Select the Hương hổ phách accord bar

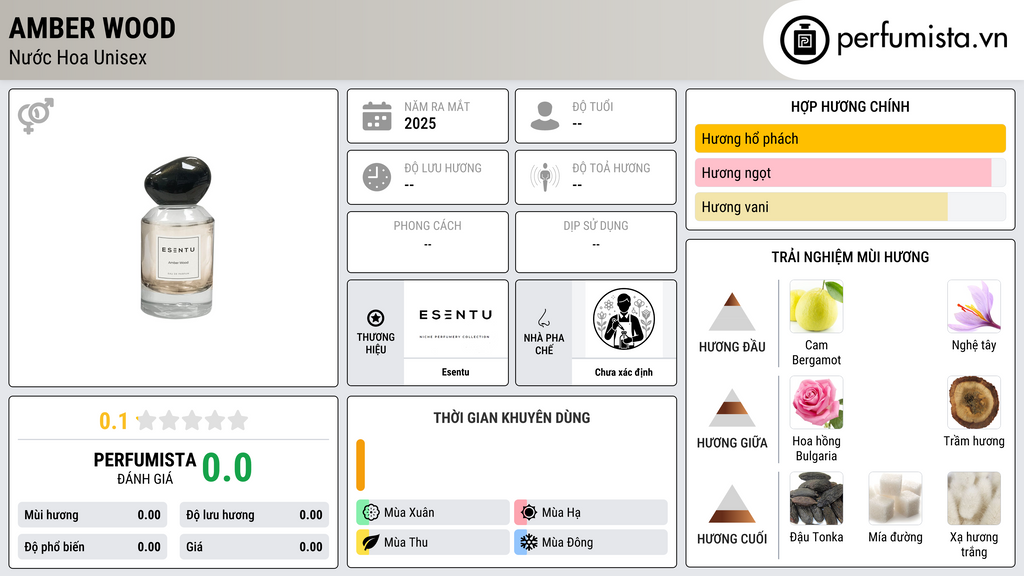pos(850,138)
